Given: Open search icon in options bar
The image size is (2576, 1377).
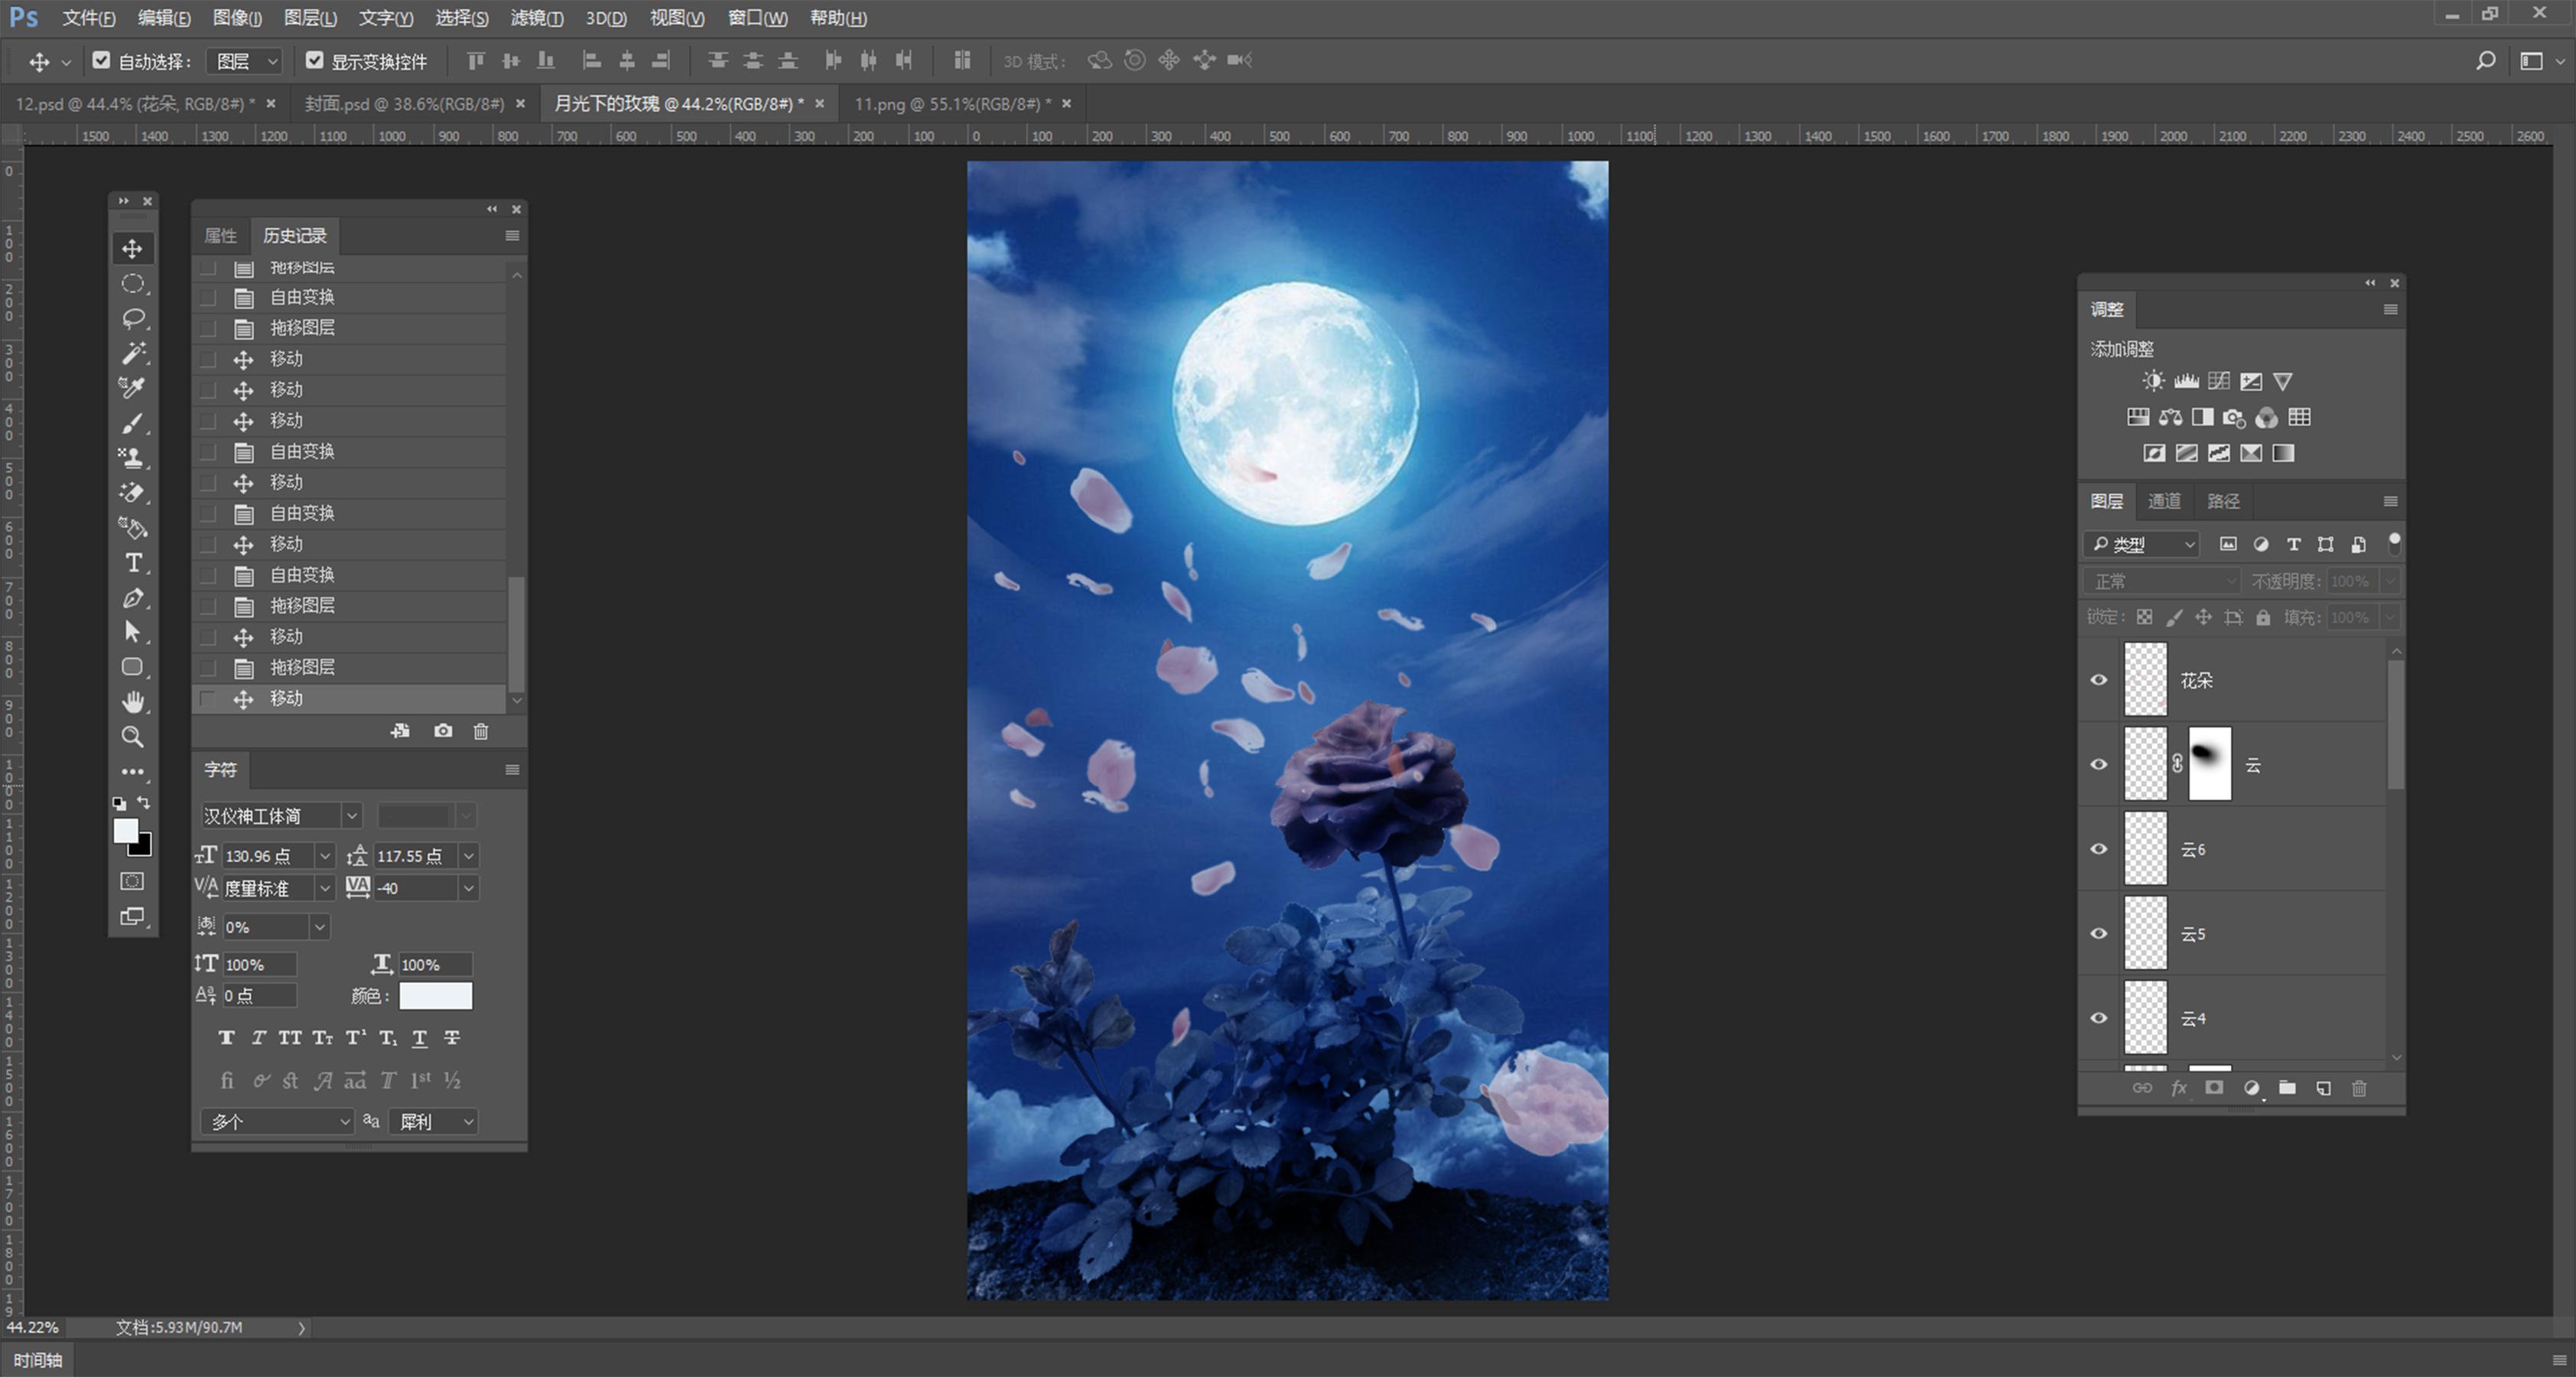Looking at the screenshot, I should click(2485, 61).
